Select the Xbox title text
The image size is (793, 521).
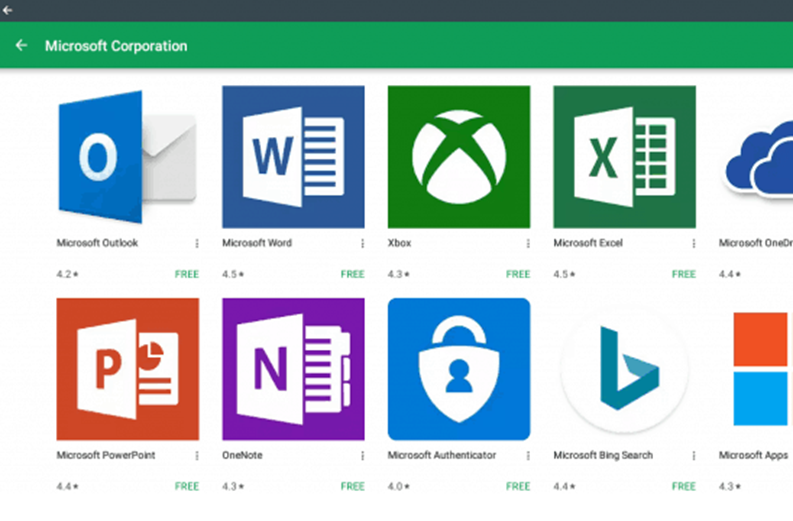coord(400,243)
